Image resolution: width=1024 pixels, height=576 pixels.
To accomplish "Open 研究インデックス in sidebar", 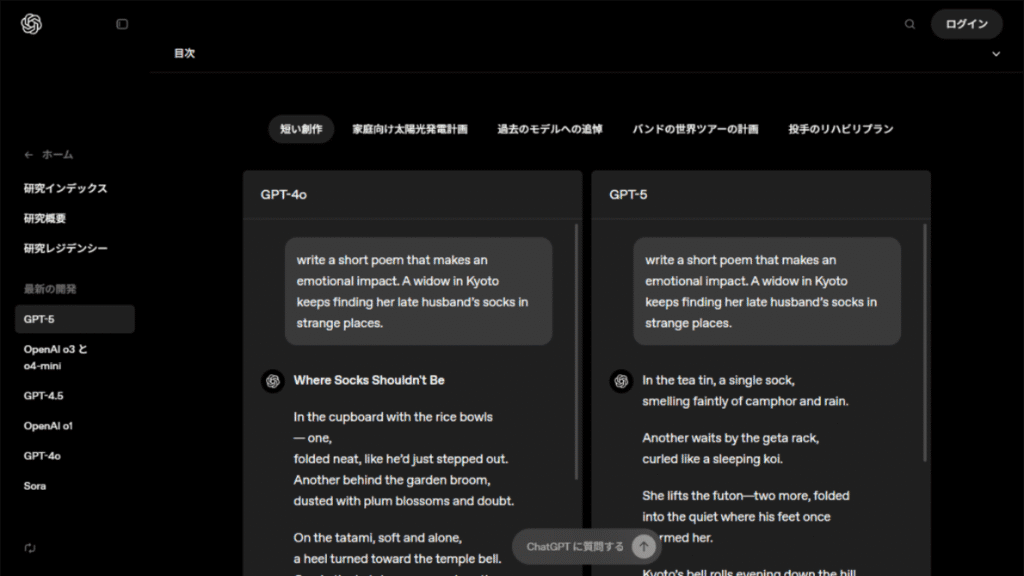I will [65, 189].
